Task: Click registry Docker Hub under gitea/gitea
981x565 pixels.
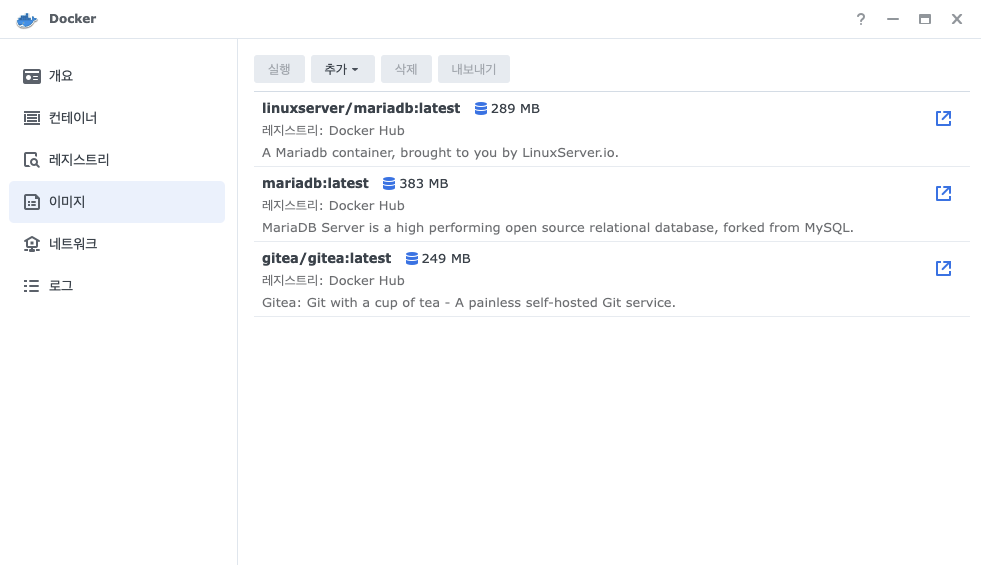Action: 333,281
